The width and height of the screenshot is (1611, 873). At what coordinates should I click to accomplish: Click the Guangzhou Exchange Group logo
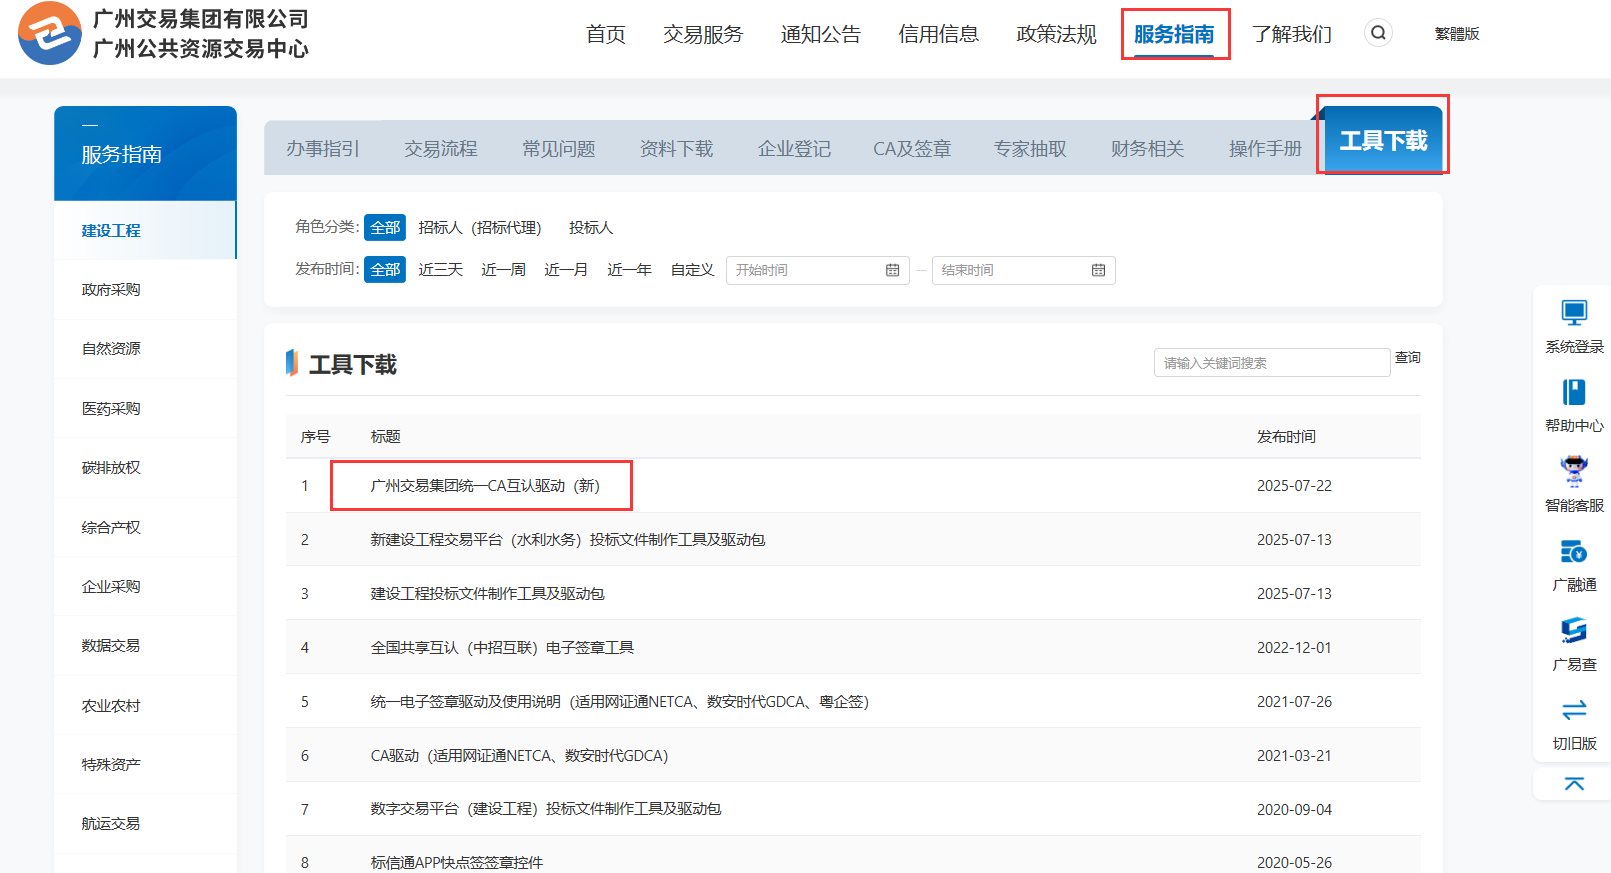click(x=50, y=33)
